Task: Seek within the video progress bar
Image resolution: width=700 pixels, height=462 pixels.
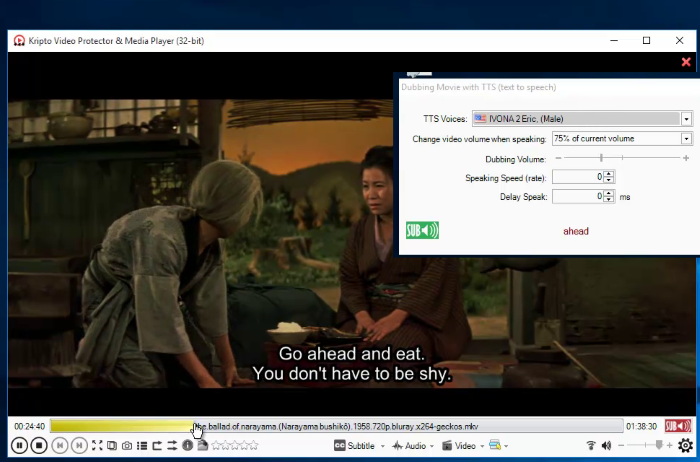Action: pyautogui.click(x=337, y=426)
